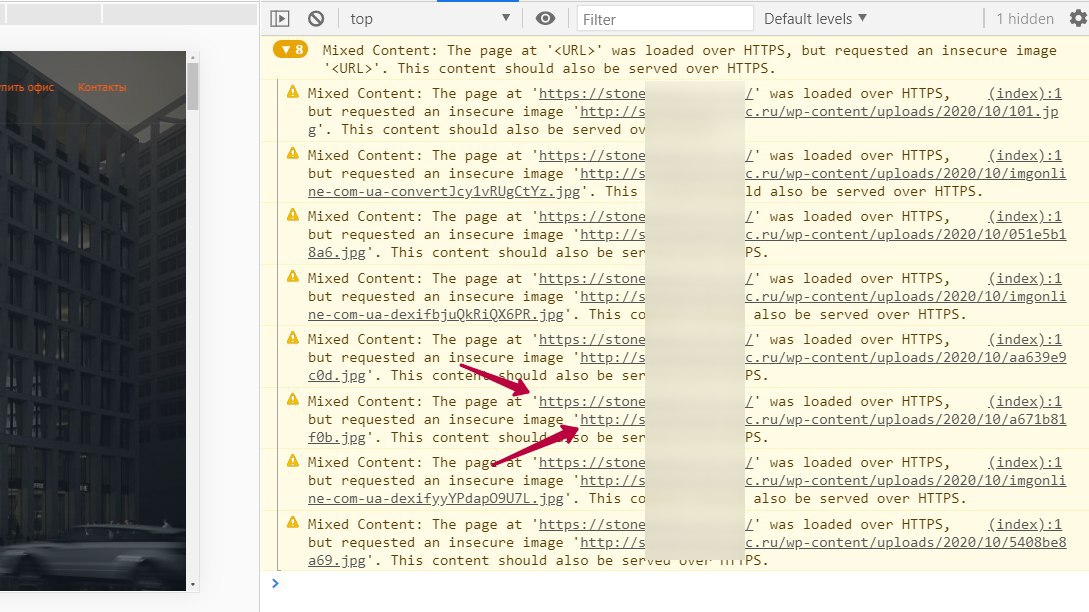Open the https://stone page link in 101.jpg warning

coord(592,93)
